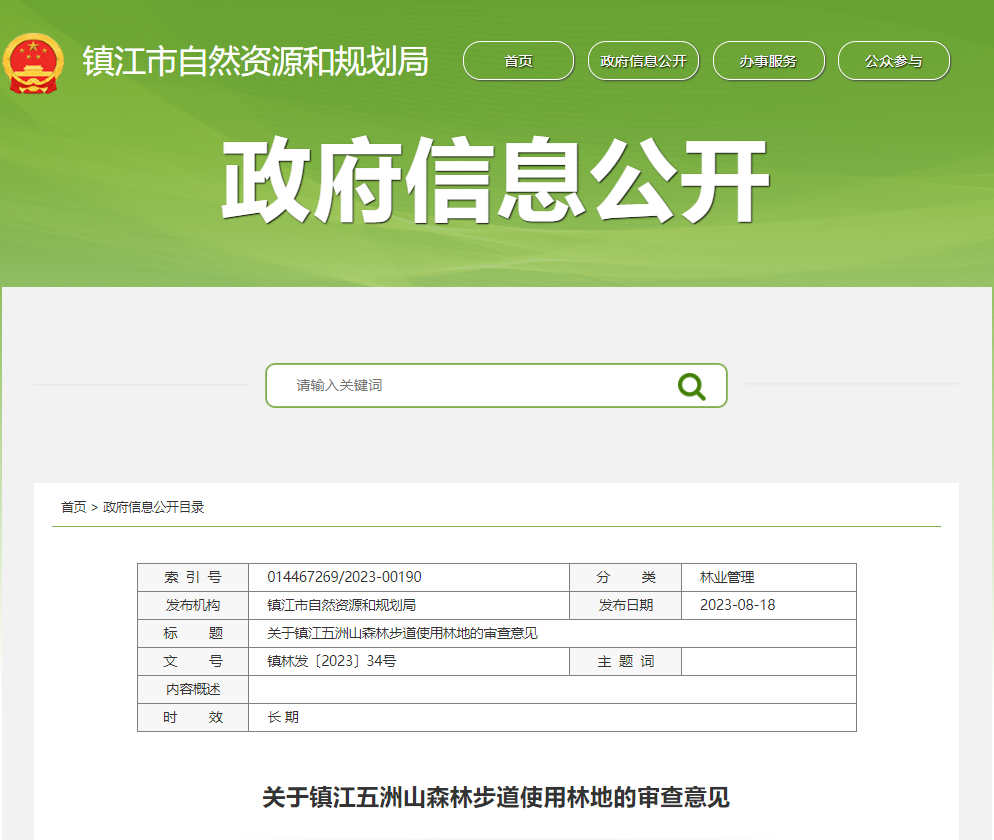
Task: Click the 主题词 label cell
Action: tap(625, 661)
